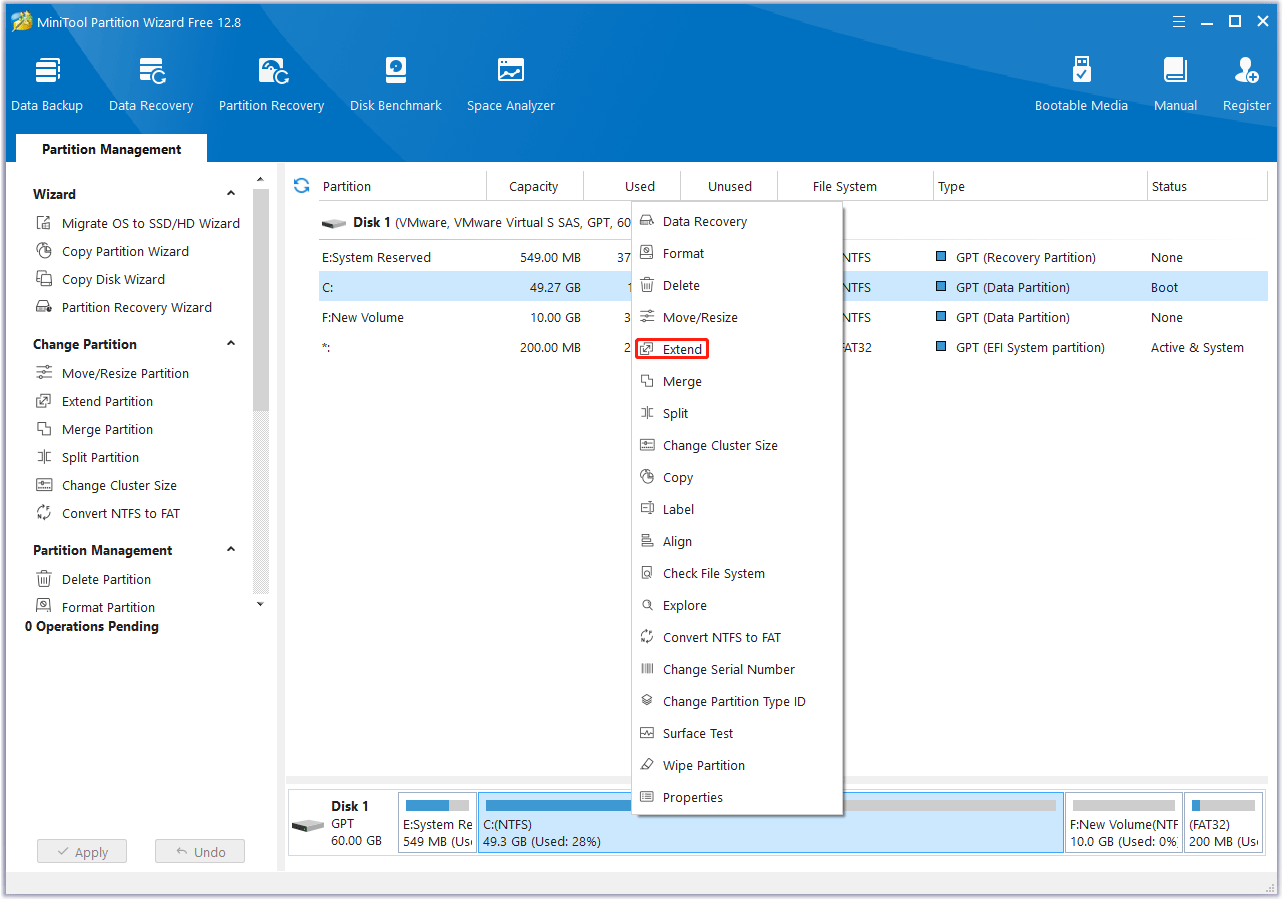This screenshot has height=900, width=1283.
Task: Collapse the Partition Management section
Action: coord(231,549)
